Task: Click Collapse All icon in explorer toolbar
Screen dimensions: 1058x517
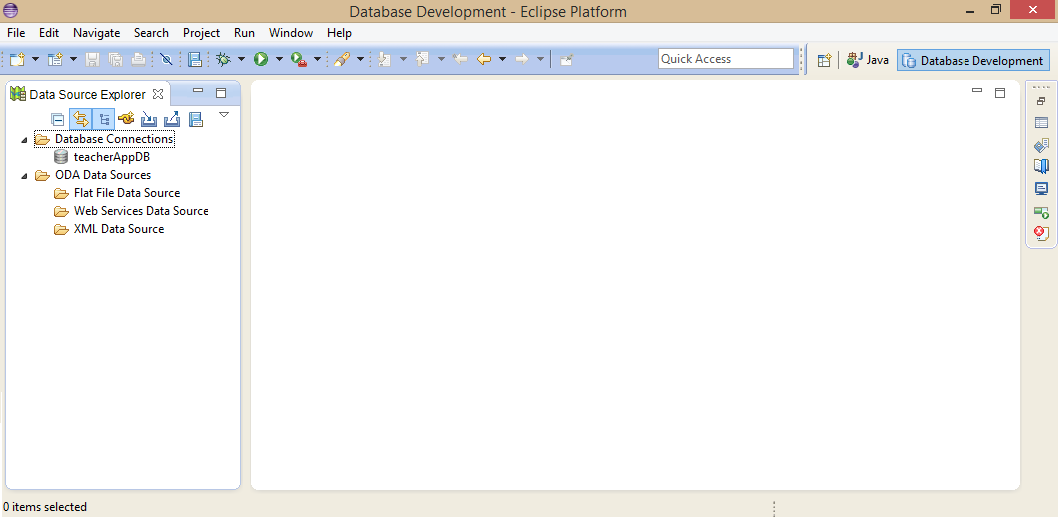Action: tap(58, 119)
